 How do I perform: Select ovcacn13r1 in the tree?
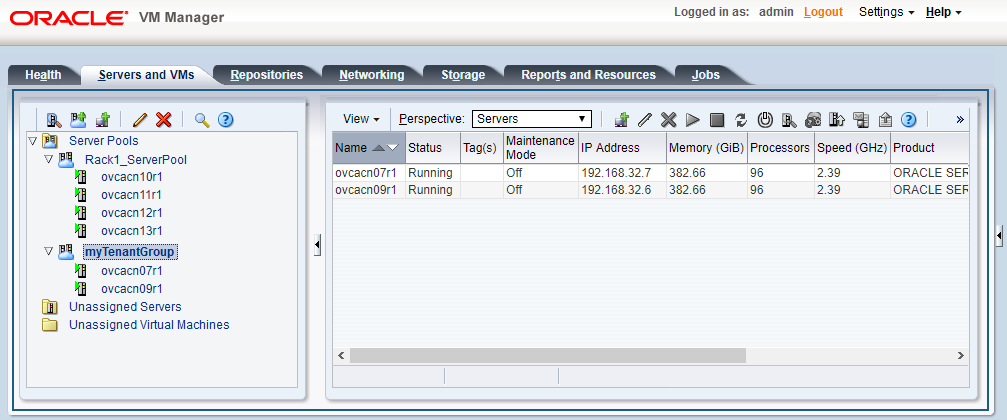click(132, 231)
